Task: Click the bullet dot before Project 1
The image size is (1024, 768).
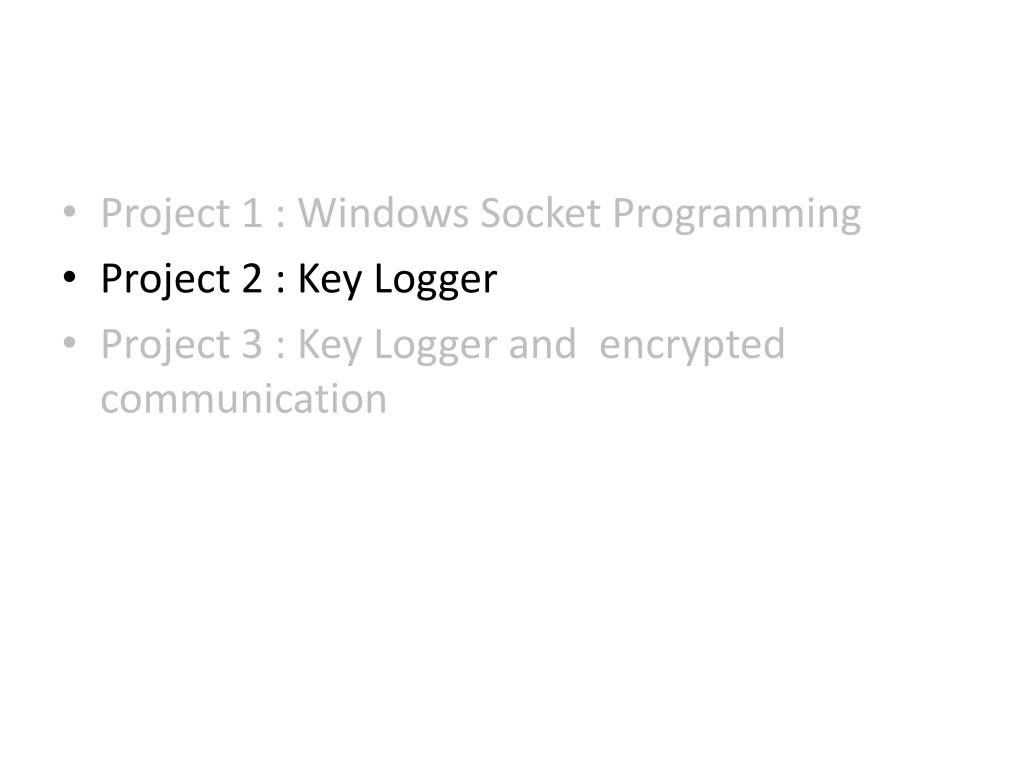Action: (69, 212)
